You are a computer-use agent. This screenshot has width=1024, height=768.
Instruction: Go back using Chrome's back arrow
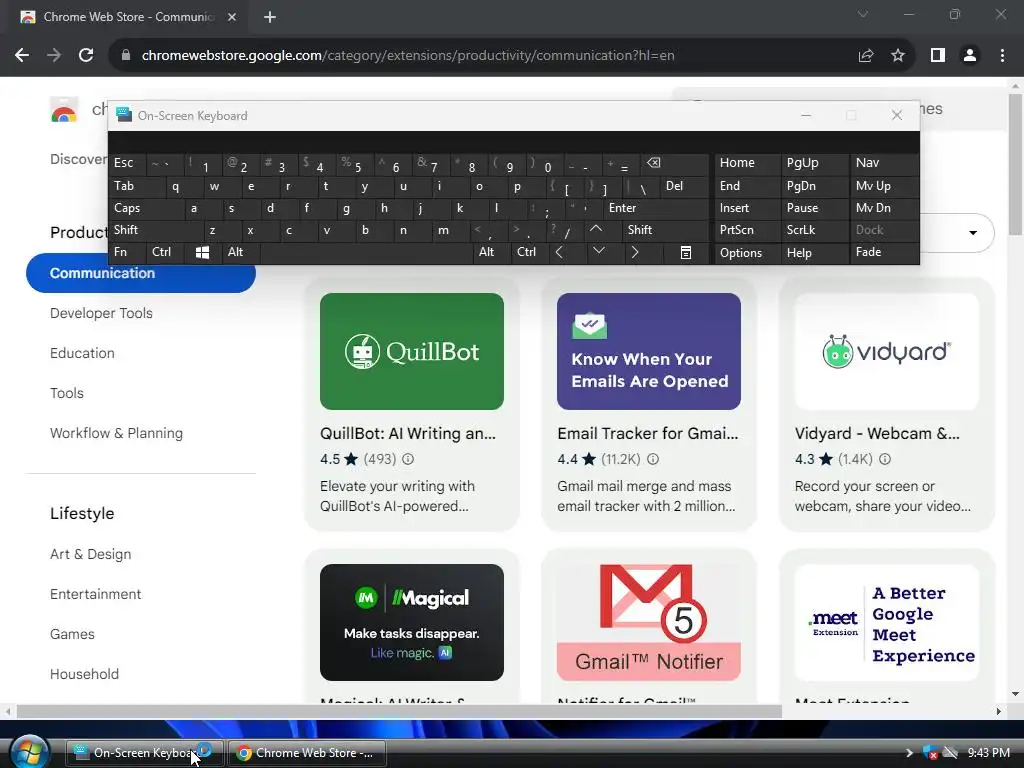pos(22,56)
